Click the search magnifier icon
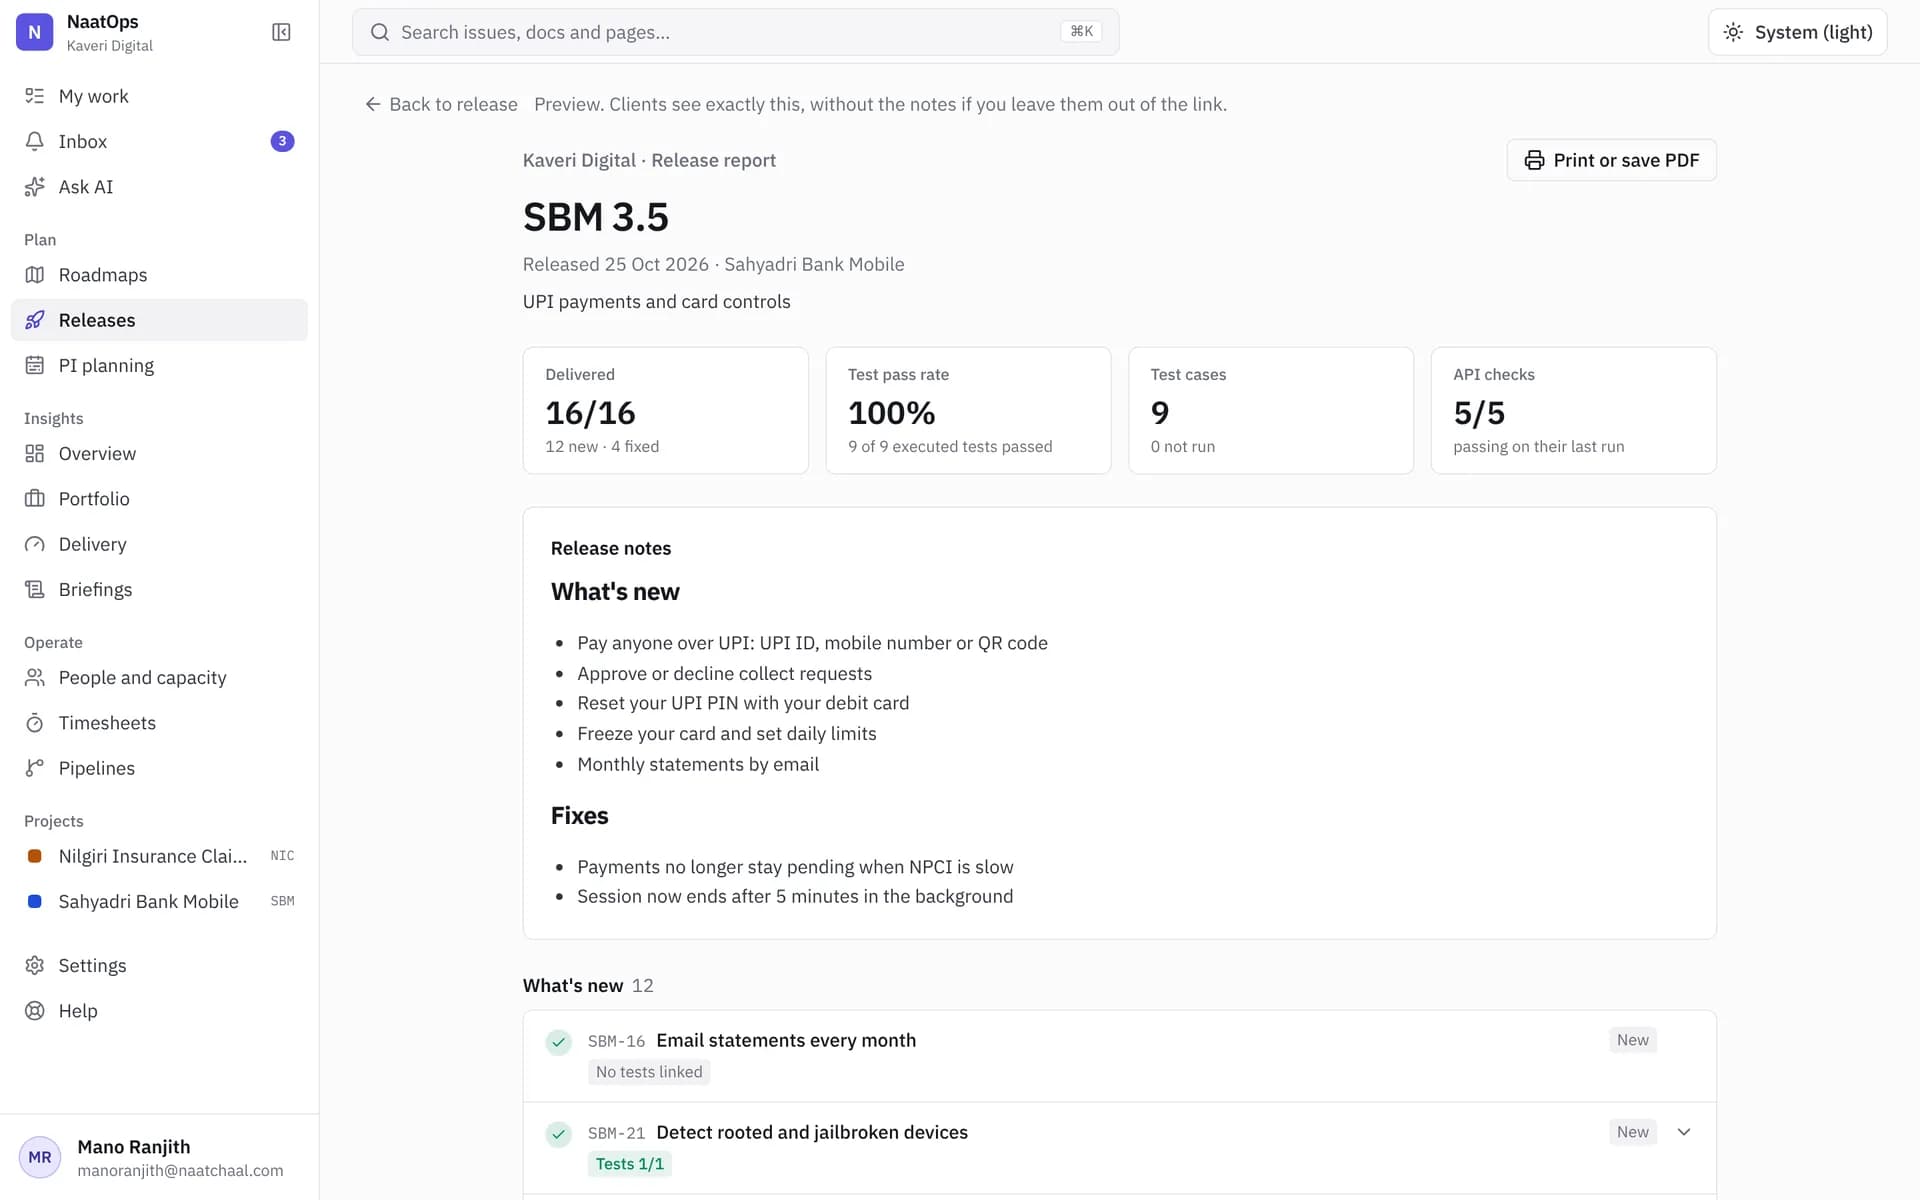Image resolution: width=1920 pixels, height=1200 pixels. pos(379,32)
